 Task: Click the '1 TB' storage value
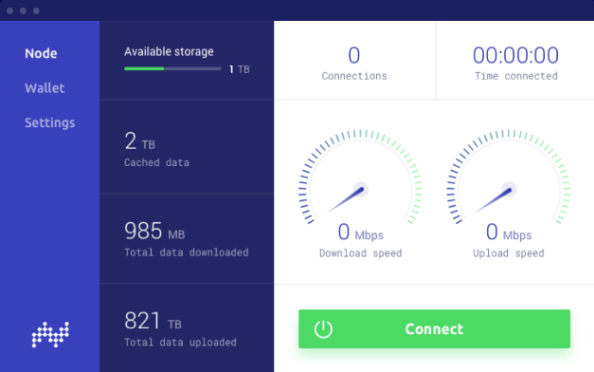[239, 69]
